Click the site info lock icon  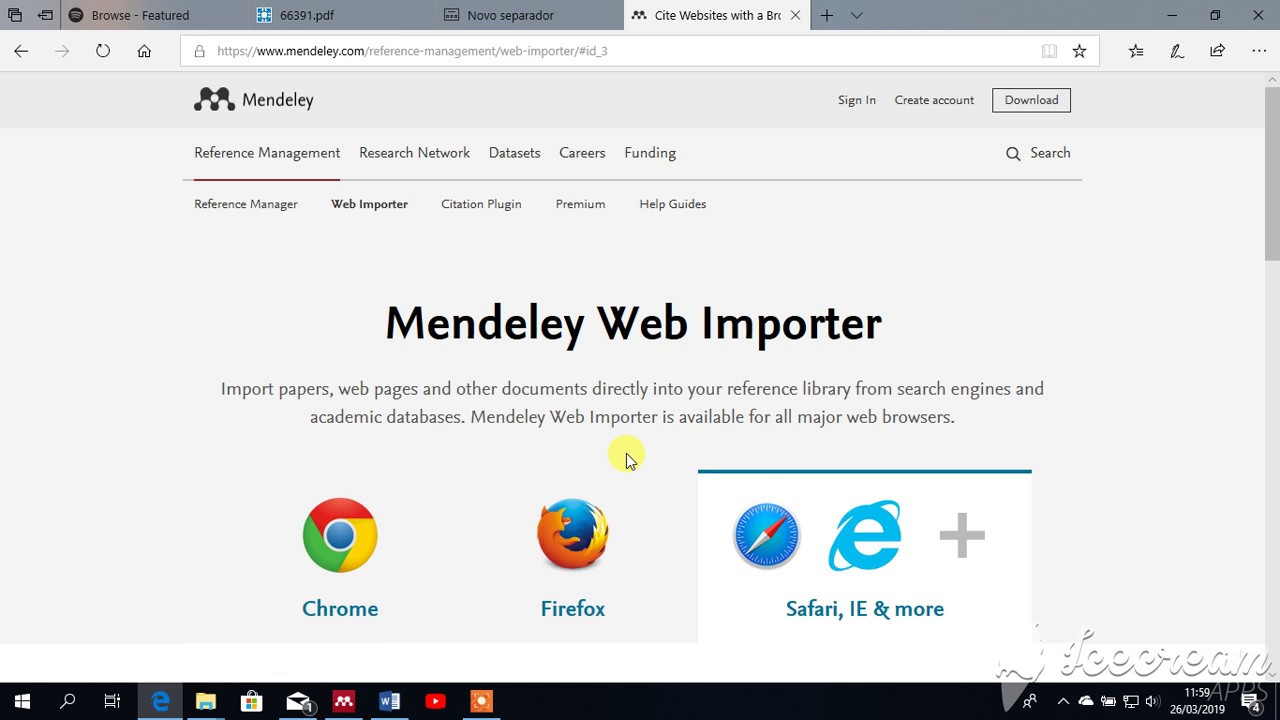coord(199,51)
